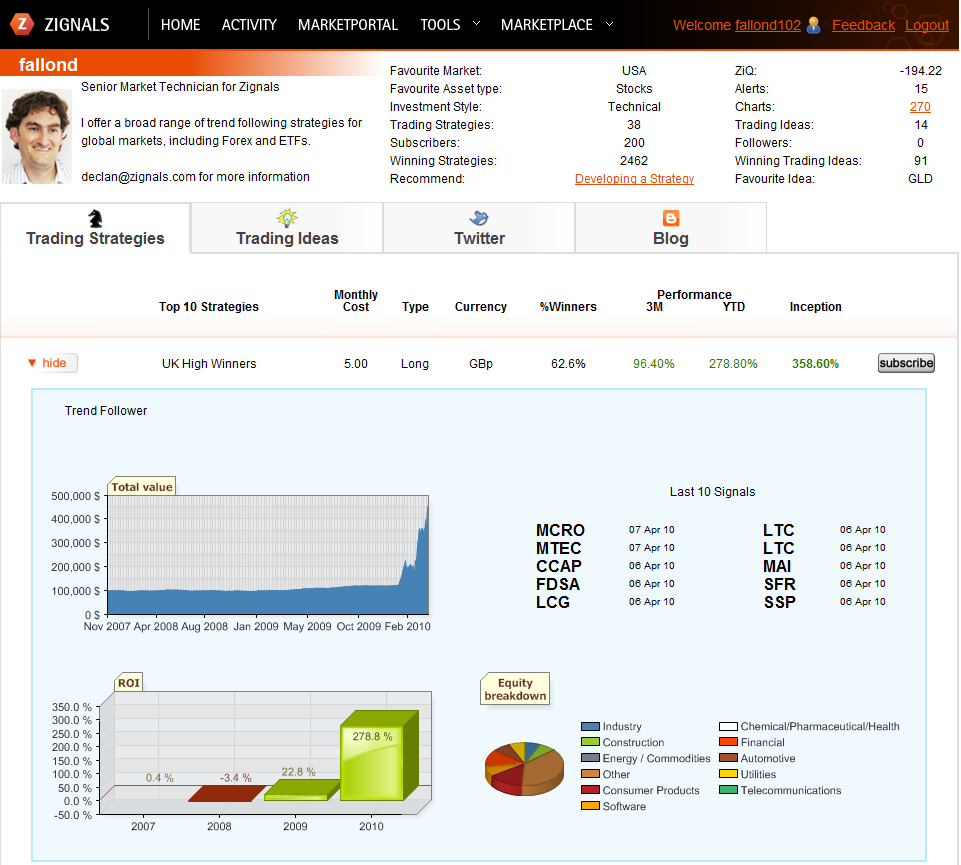The height and width of the screenshot is (865, 961).
Task: Click the equity breakdown pie chart
Action: [524, 769]
